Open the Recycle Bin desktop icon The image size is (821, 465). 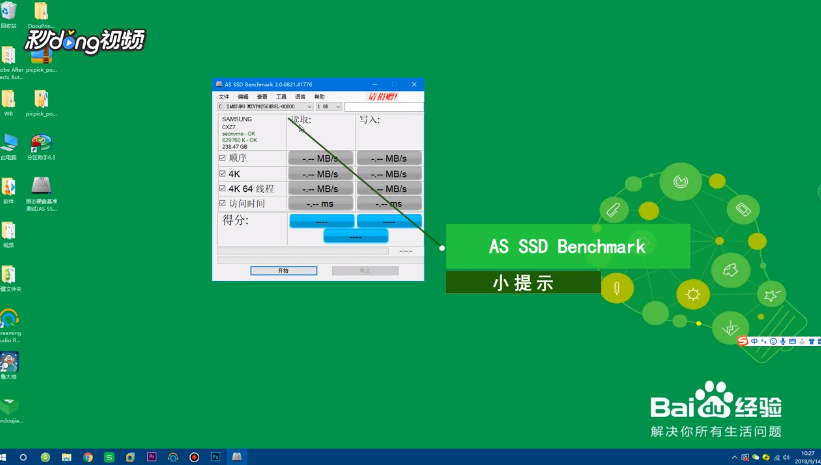(x=8, y=14)
